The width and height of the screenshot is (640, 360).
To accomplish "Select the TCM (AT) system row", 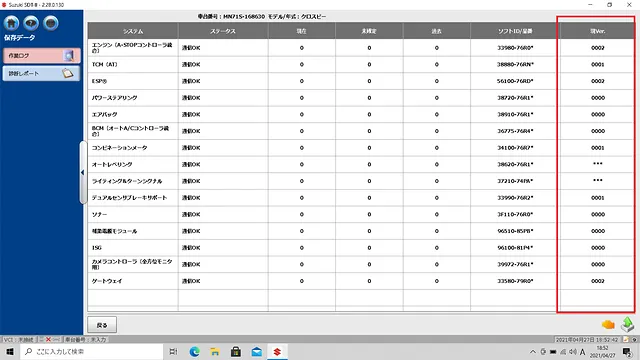I will tap(360, 64).
